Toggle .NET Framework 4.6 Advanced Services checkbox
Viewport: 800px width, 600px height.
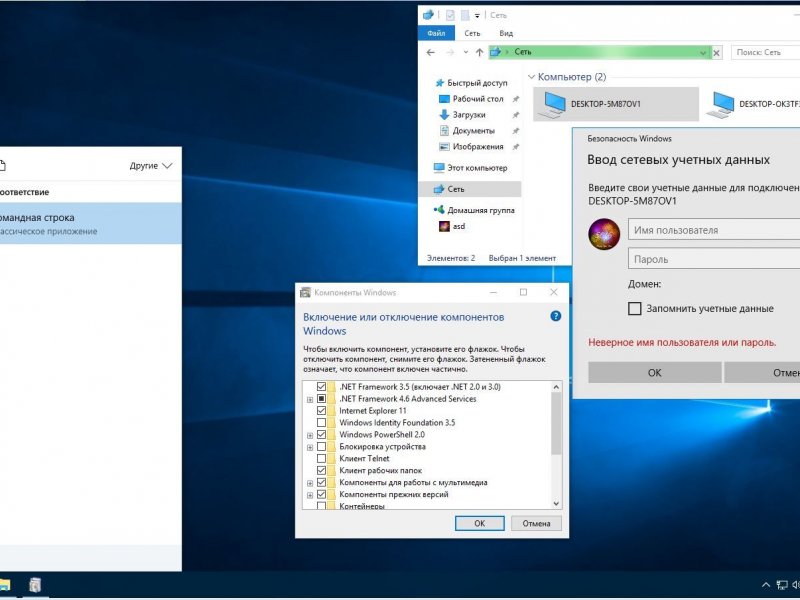[x=321, y=398]
